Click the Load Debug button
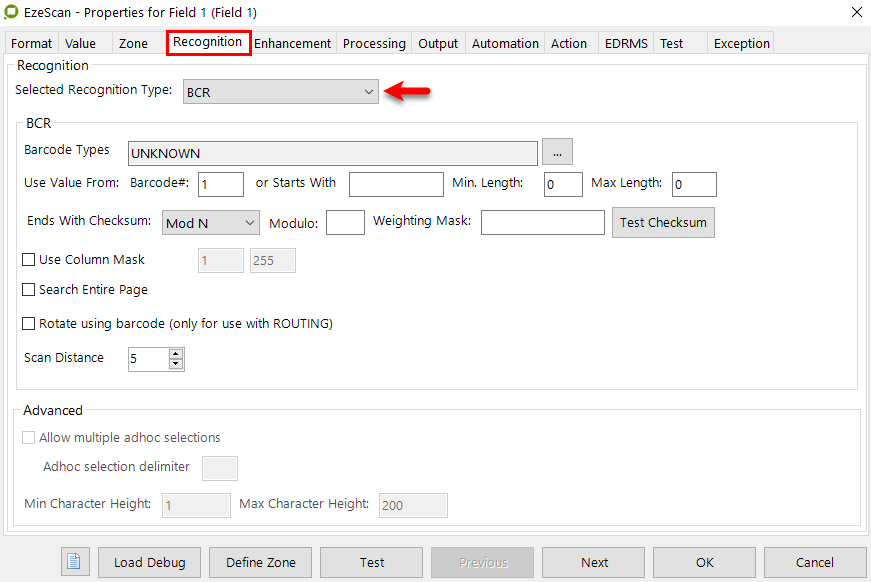 click(149, 562)
